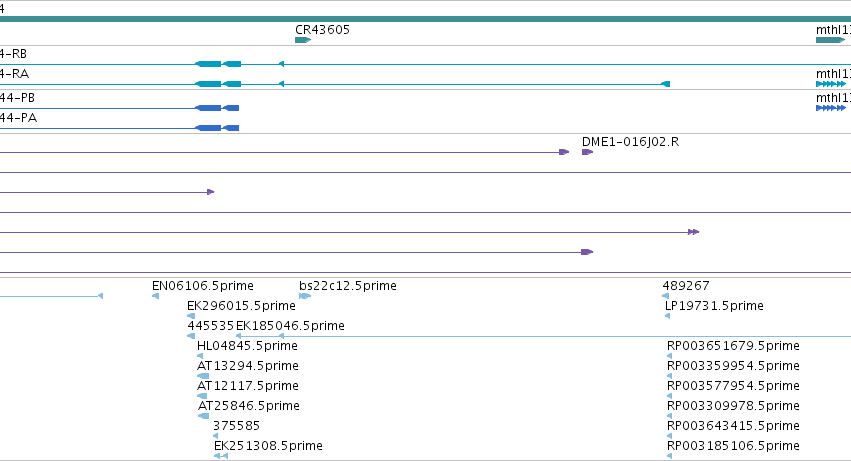Screen dimensions: 851x461
Task: Open the RP003651679.5prime label
Action: (733, 346)
